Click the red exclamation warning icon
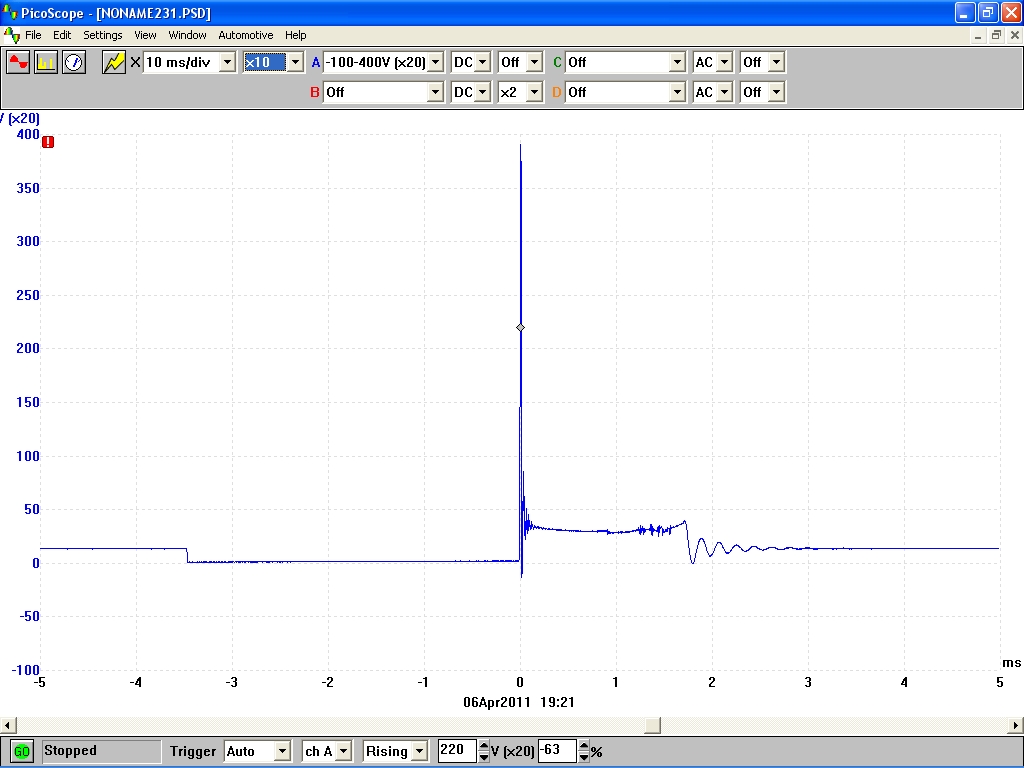This screenshot has height=768, width=1024. click(48, 142)
